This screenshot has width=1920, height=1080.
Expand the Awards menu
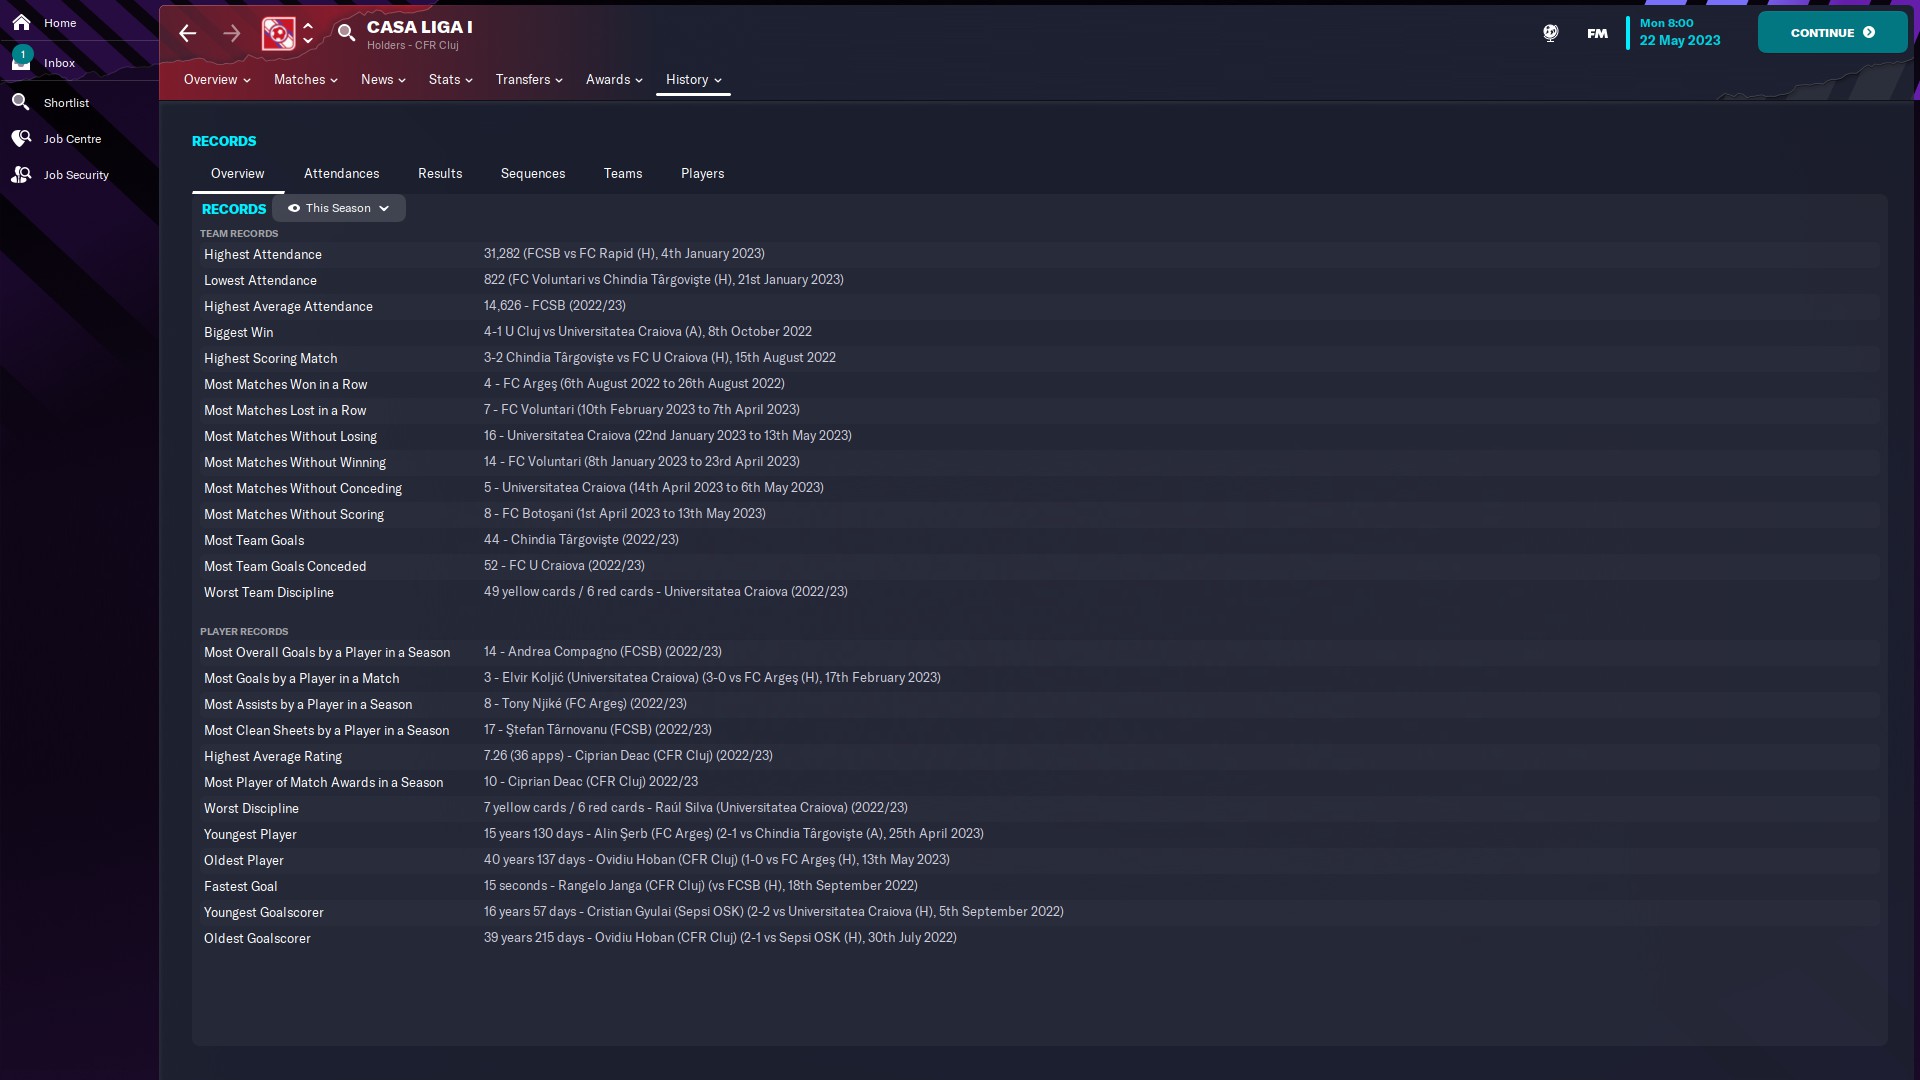(614, 80)
